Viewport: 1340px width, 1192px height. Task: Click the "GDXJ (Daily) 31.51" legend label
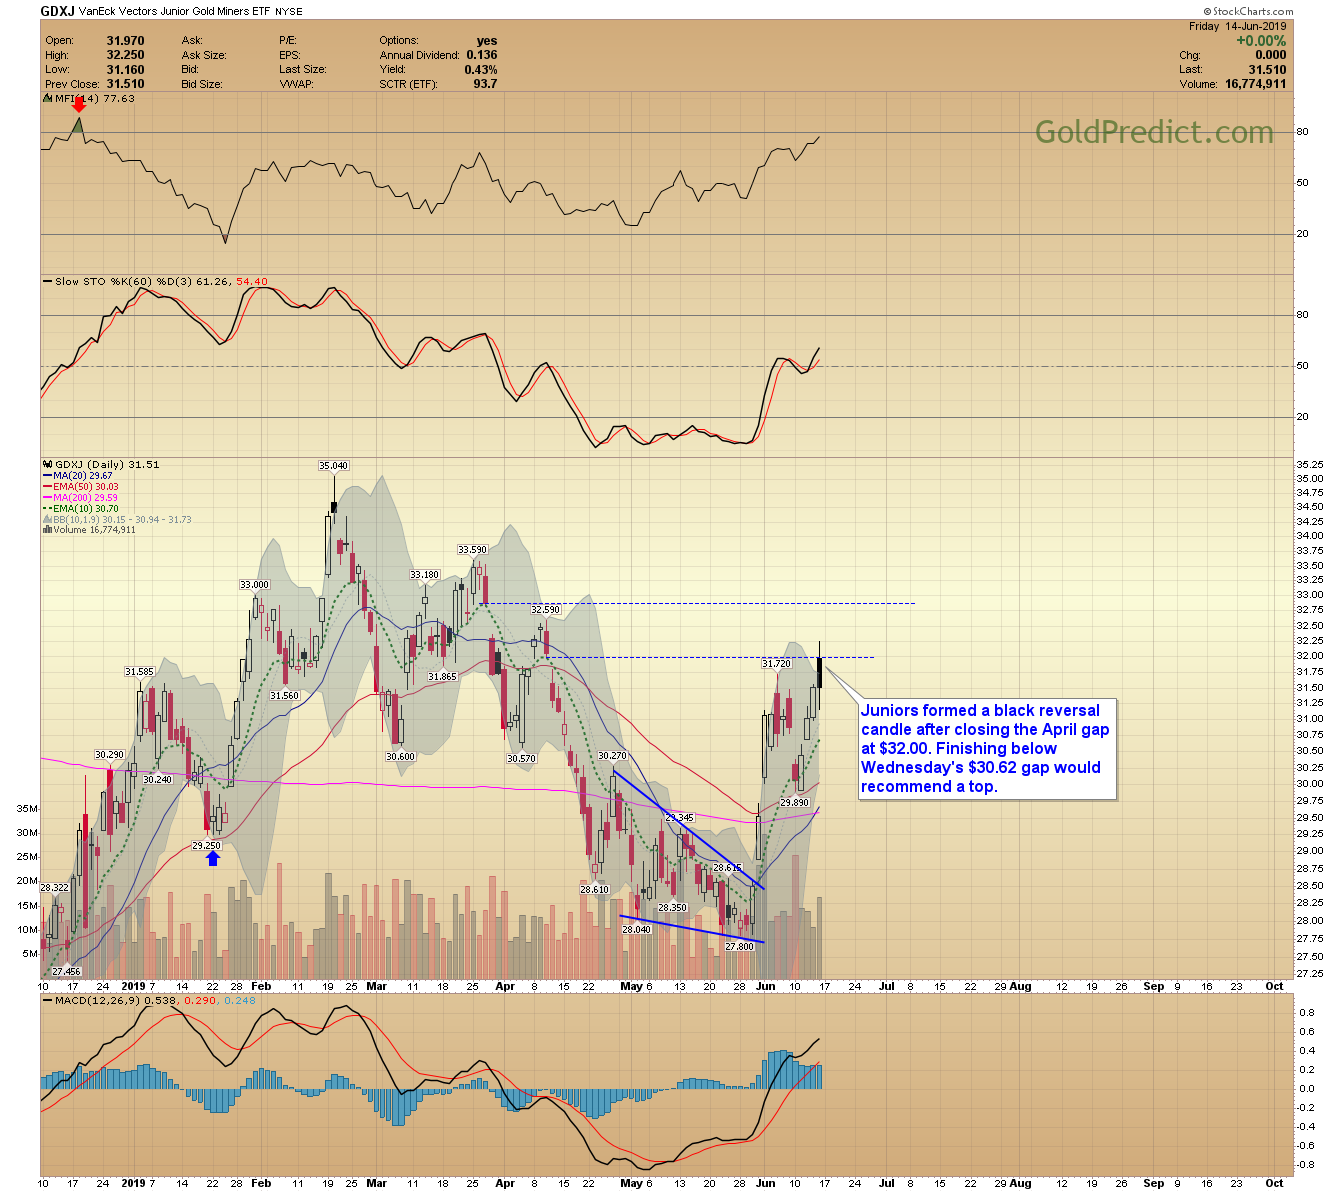106,465
